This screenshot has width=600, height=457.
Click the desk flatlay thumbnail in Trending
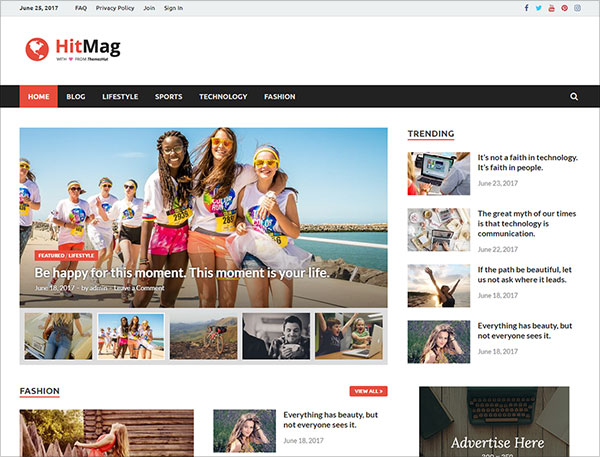coord(439,230)
